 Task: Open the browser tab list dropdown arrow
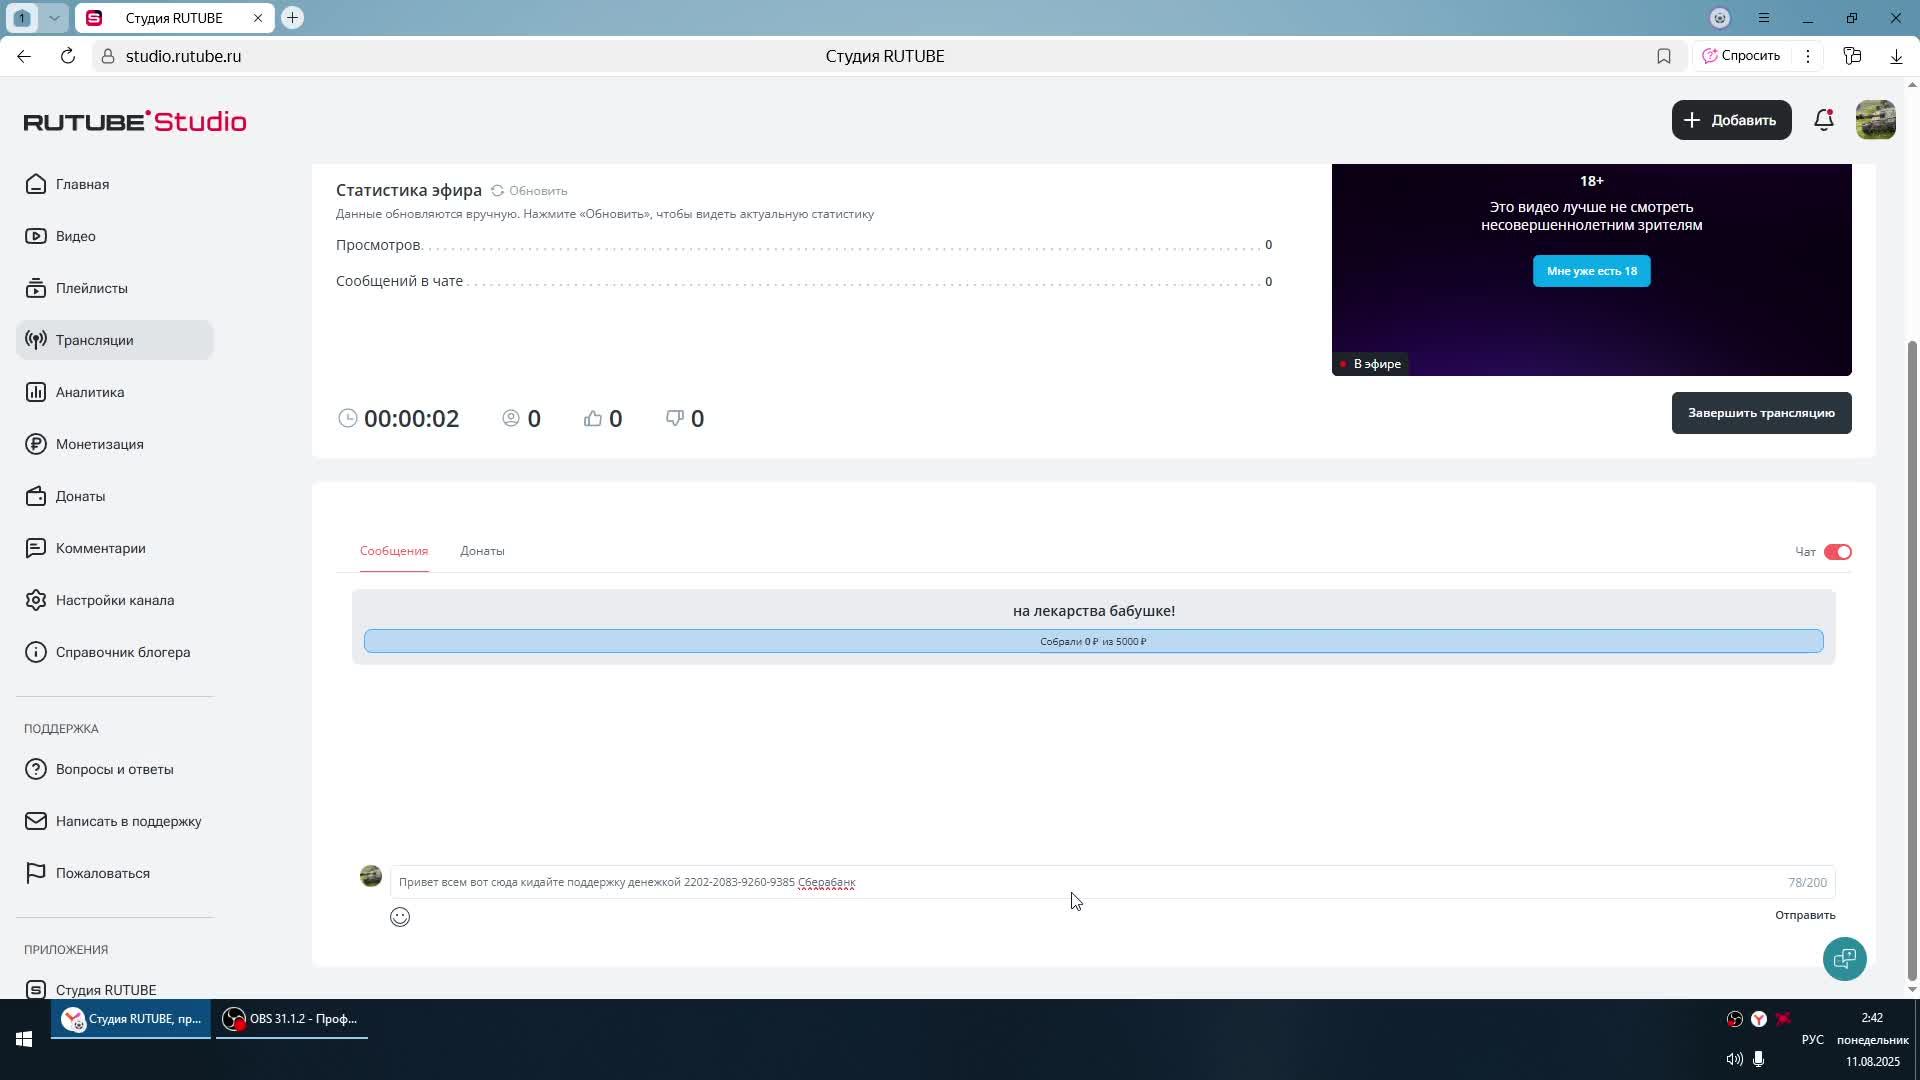54,18
